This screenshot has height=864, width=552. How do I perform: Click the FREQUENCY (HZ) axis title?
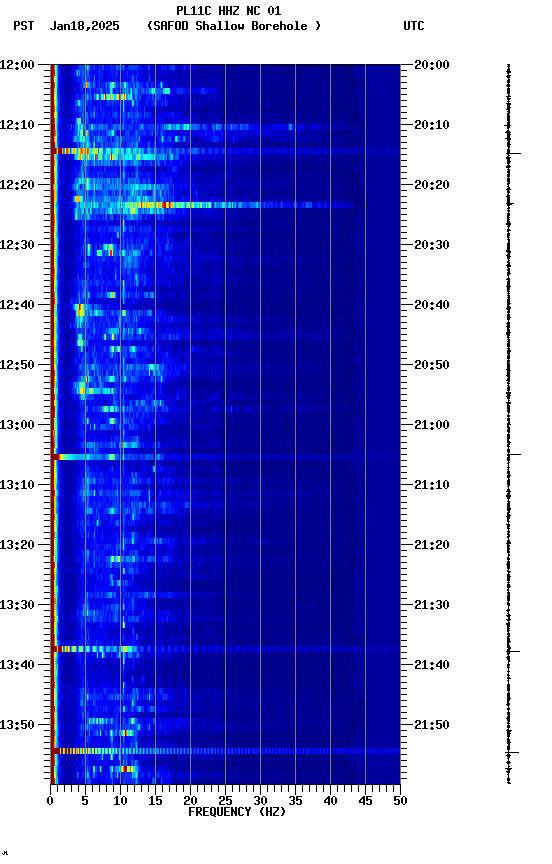237,812
